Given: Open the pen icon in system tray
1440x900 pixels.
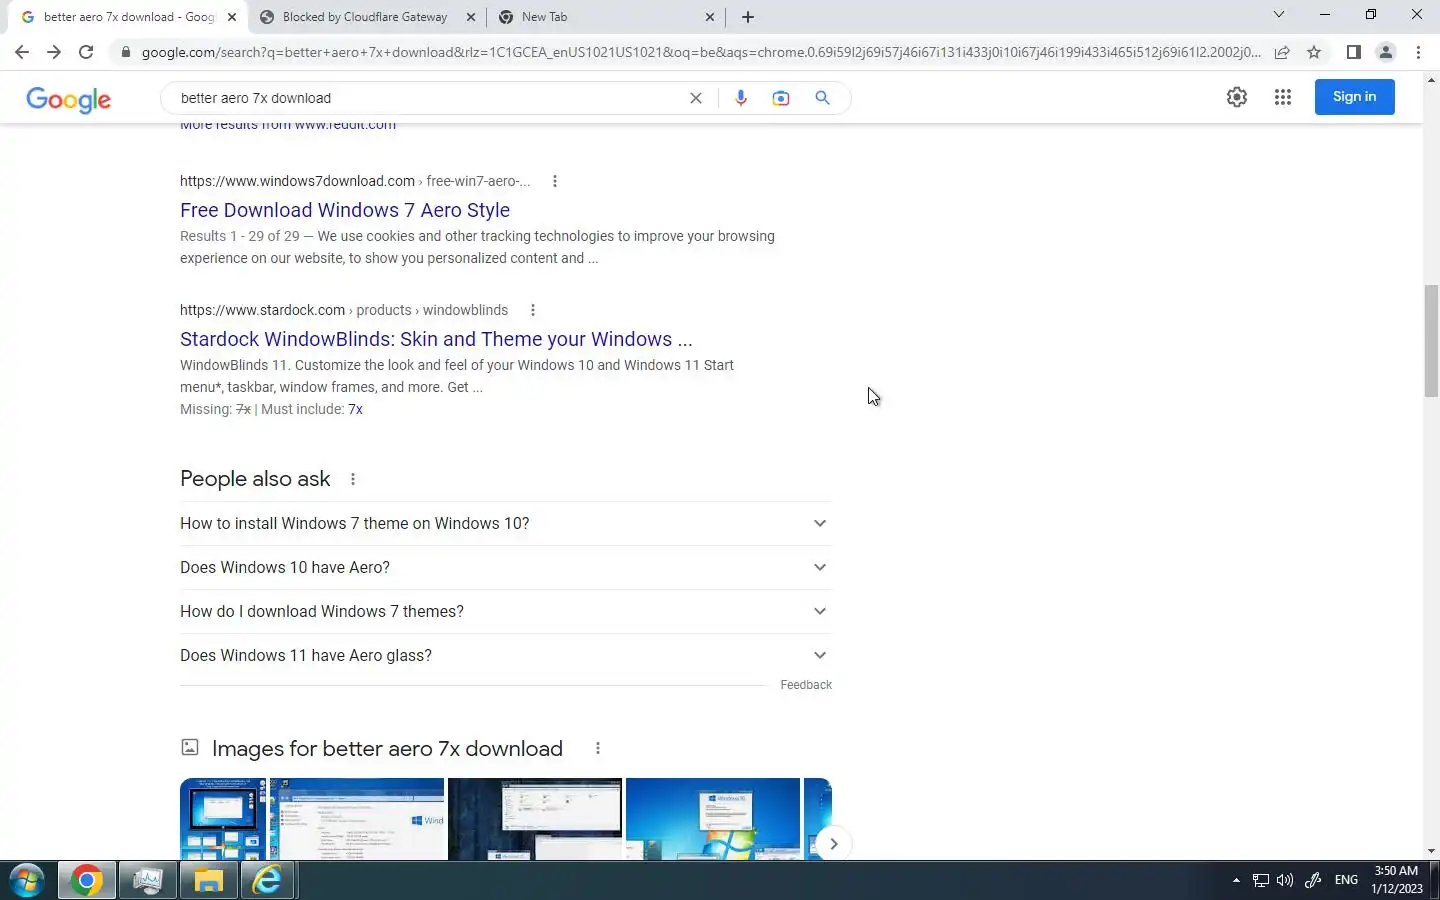Looking at the screenshot, I should (x=1313, y=880).
